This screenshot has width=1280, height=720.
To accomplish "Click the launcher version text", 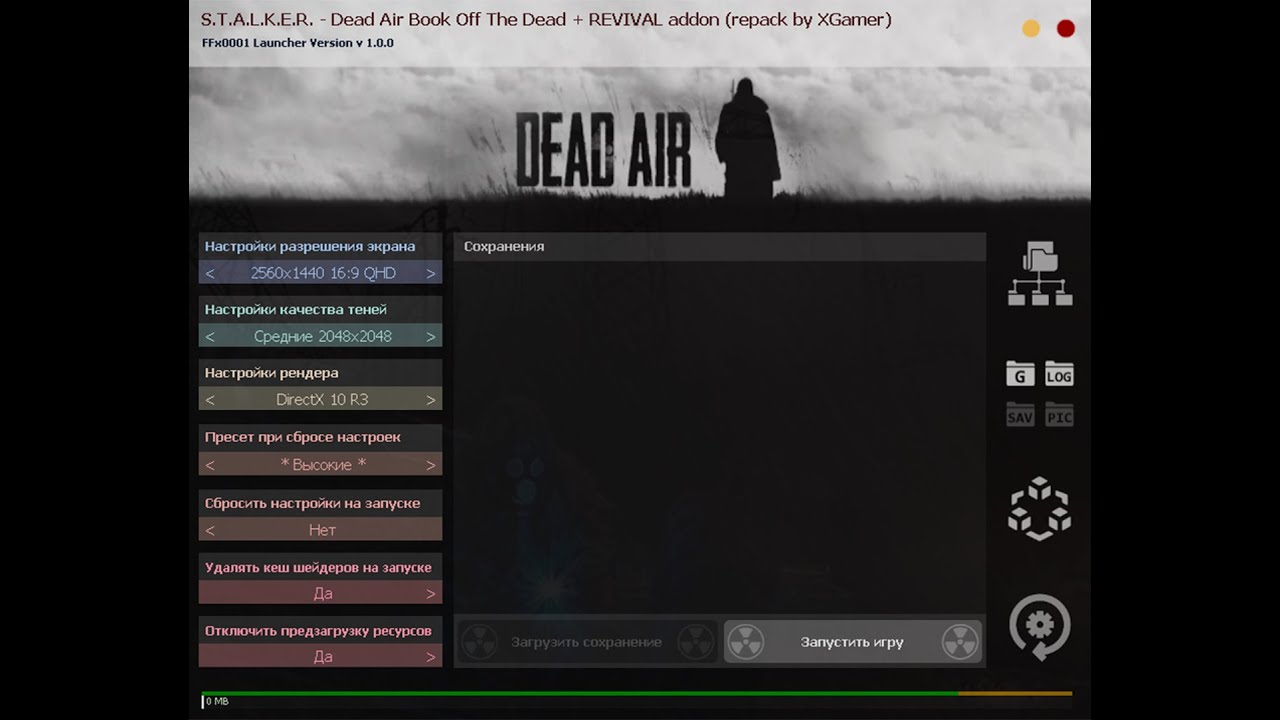I will pyautogui.click(x=297, y=43).
